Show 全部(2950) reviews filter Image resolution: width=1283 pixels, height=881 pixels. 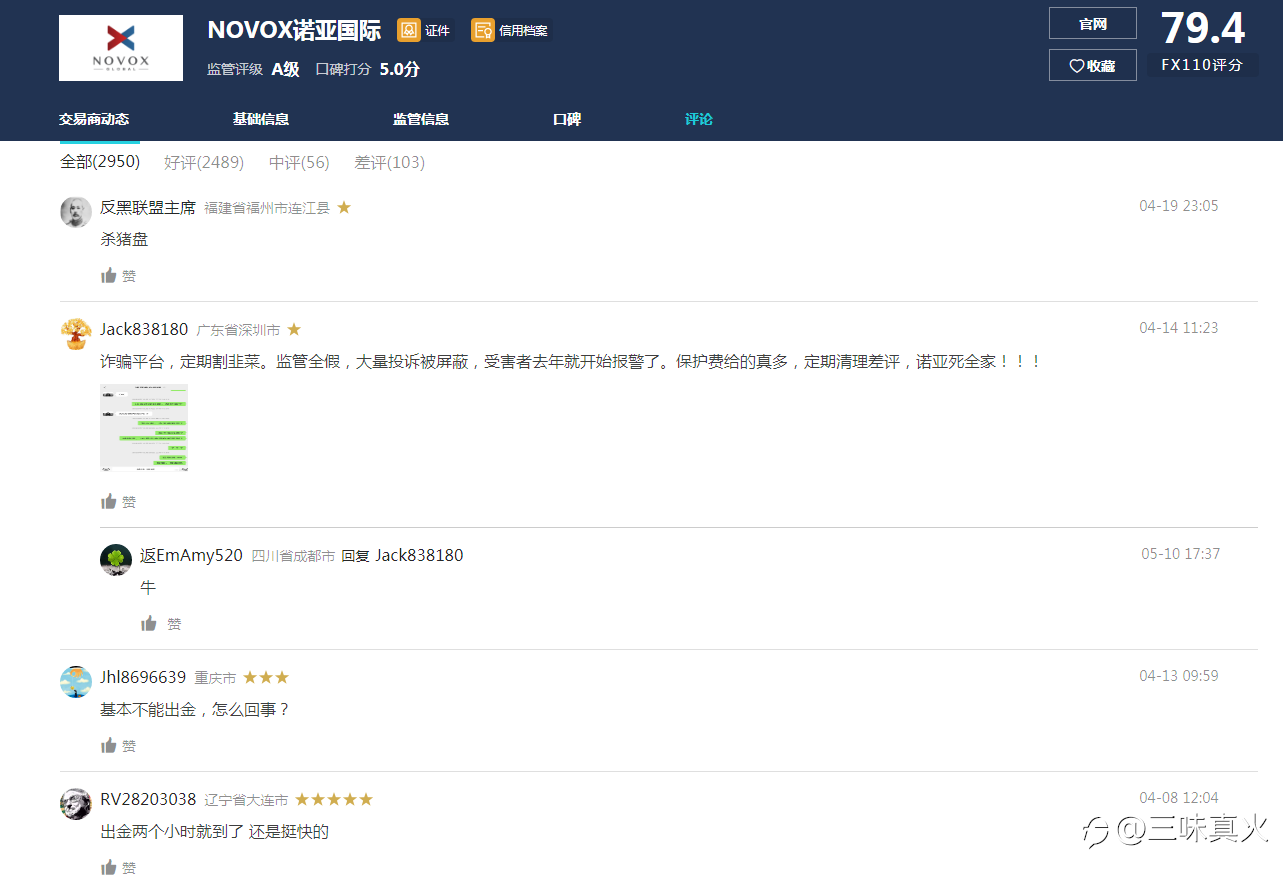100,162
